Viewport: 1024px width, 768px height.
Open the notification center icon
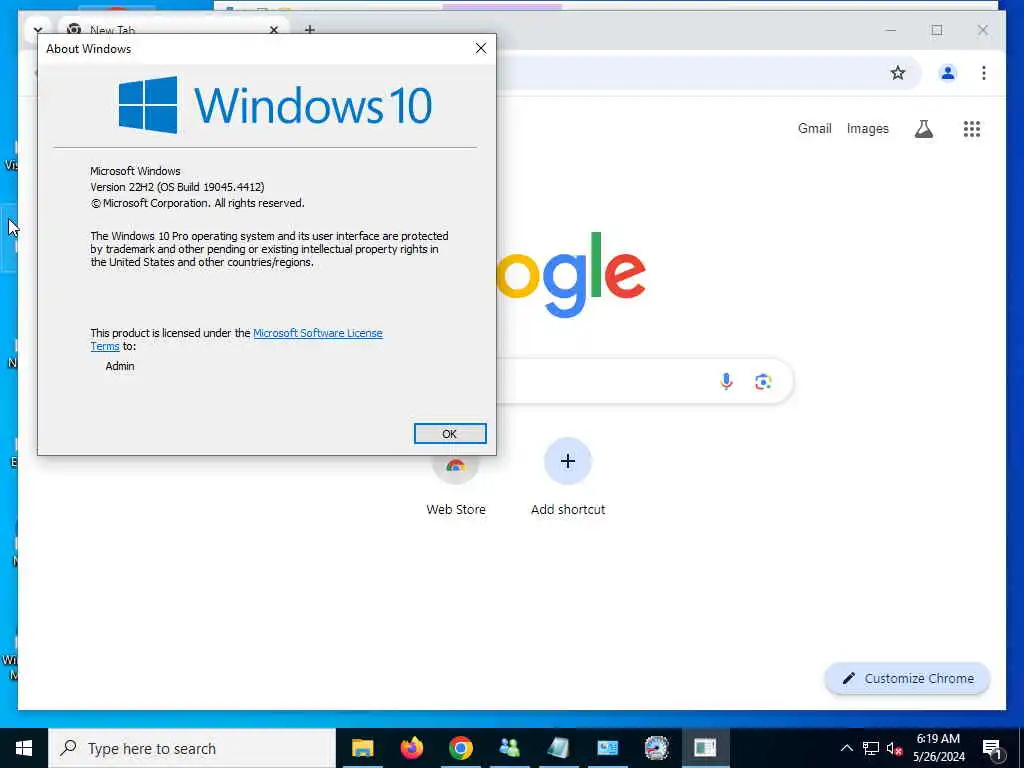(x=992, y=748)
